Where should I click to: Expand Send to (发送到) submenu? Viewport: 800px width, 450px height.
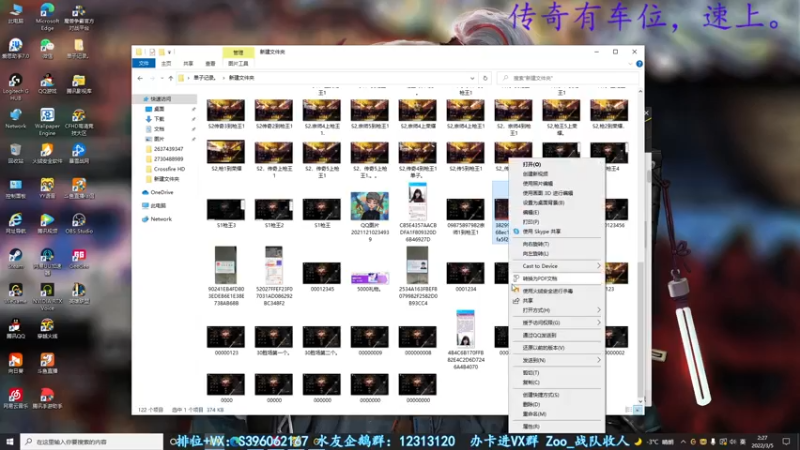pos(557,360)
